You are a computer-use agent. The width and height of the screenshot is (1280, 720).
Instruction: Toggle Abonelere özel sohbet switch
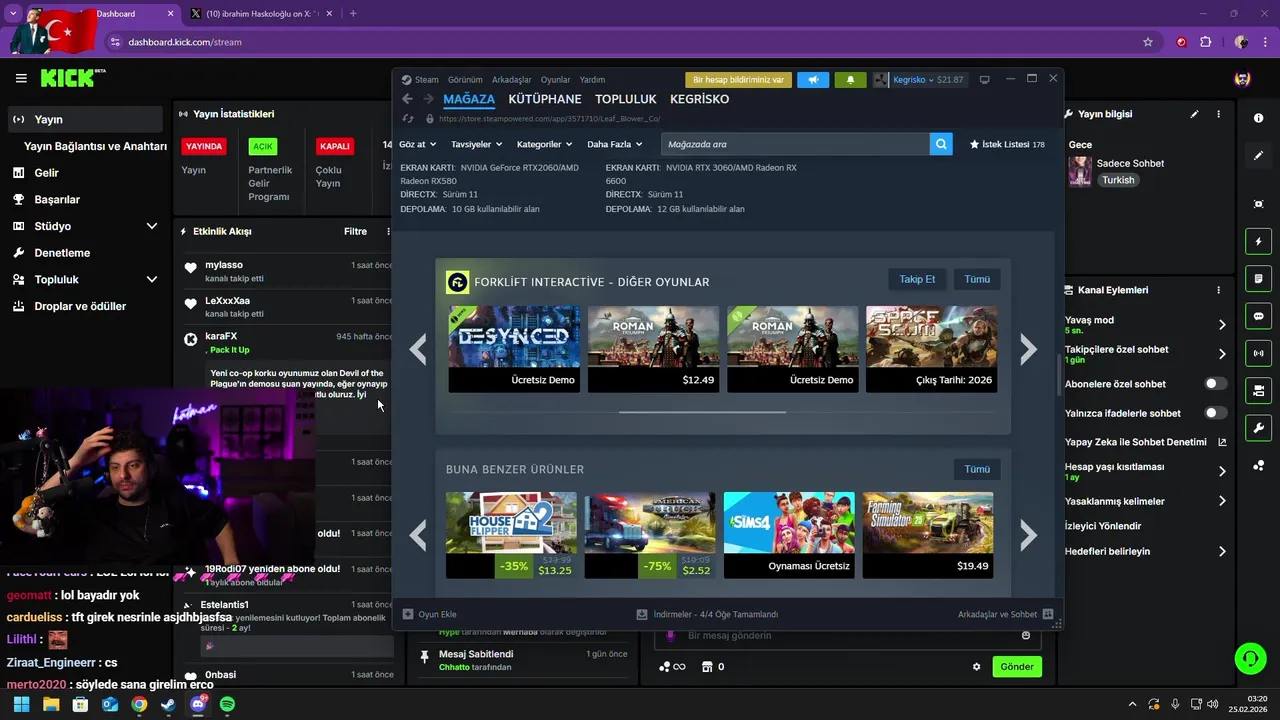1215,384
